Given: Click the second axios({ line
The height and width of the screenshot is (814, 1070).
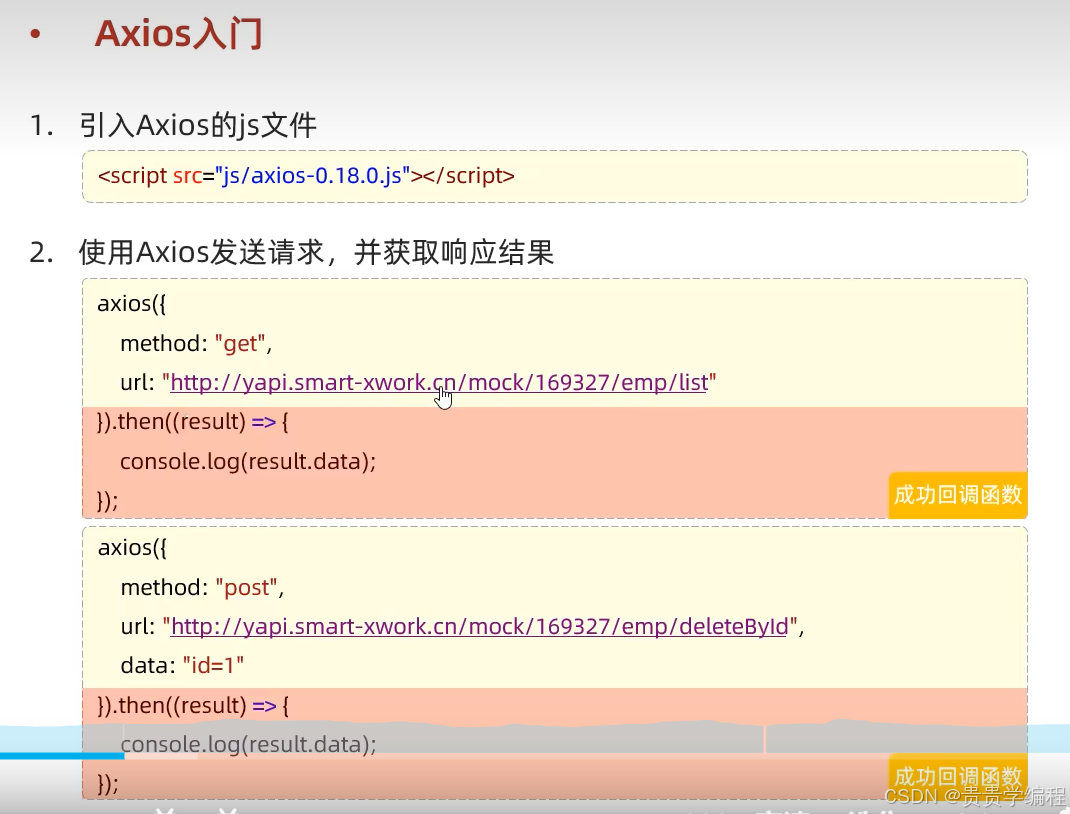Looking at the screenshot, I should [132, 548].
